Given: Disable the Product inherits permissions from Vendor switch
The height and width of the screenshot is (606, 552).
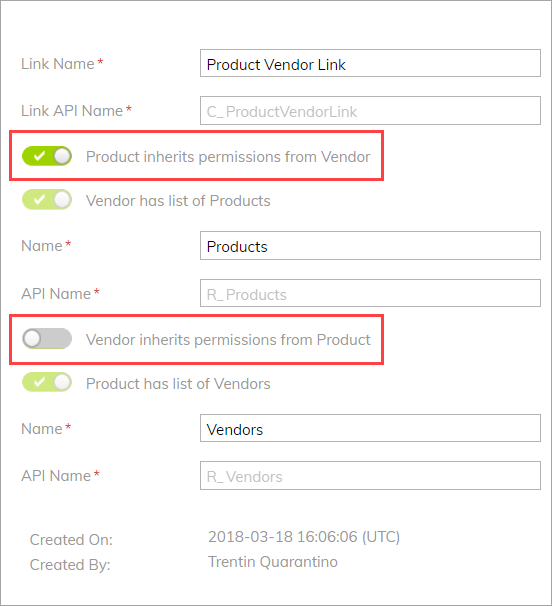Looking at the screenshot, I should pos(47,156).
